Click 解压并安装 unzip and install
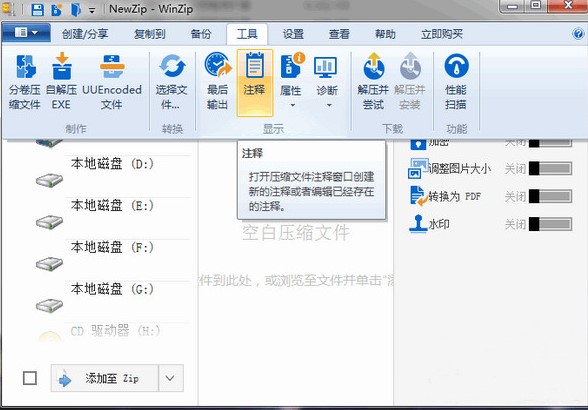Image resolution: width=588 pixels, height=410 pixels. 410,82
